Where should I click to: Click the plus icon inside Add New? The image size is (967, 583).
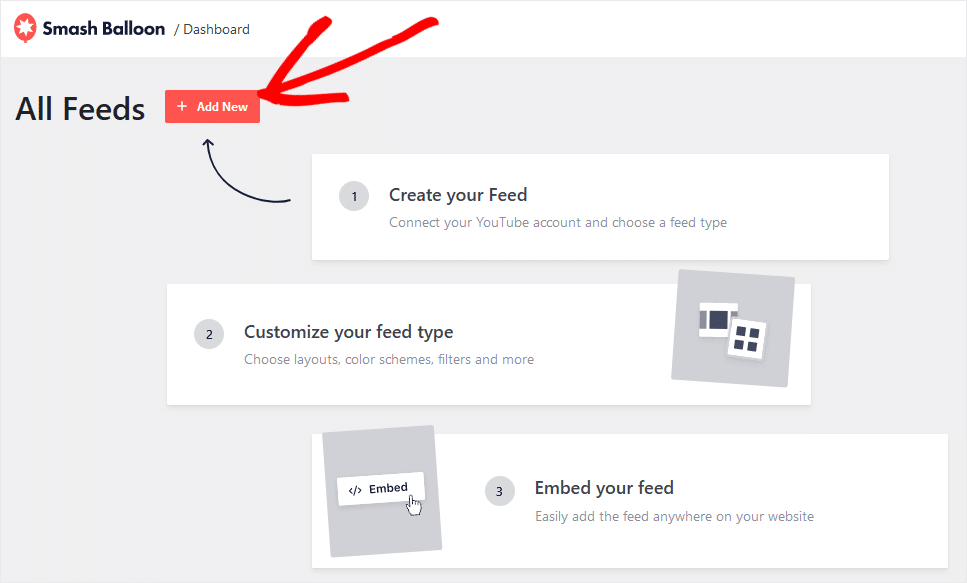(182, 106)
